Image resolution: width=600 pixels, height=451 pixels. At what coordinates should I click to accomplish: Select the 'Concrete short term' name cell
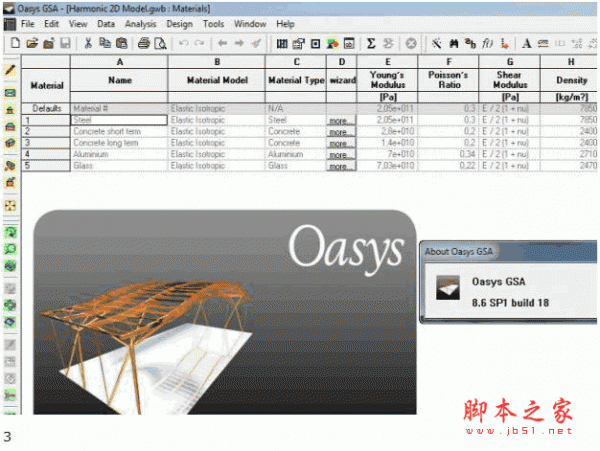pyautogui.click(x=119, y=132)
